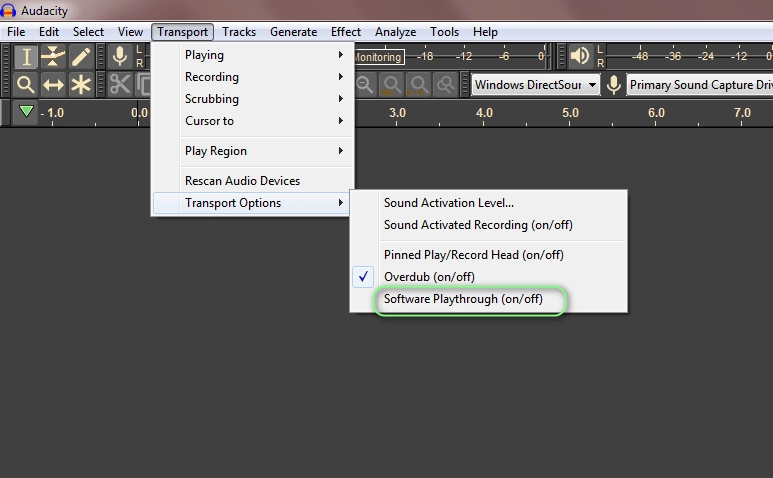Toggle Overdub (on/off) option
Viewport: 773px width, 478px height.
click(x=429, y=277)
